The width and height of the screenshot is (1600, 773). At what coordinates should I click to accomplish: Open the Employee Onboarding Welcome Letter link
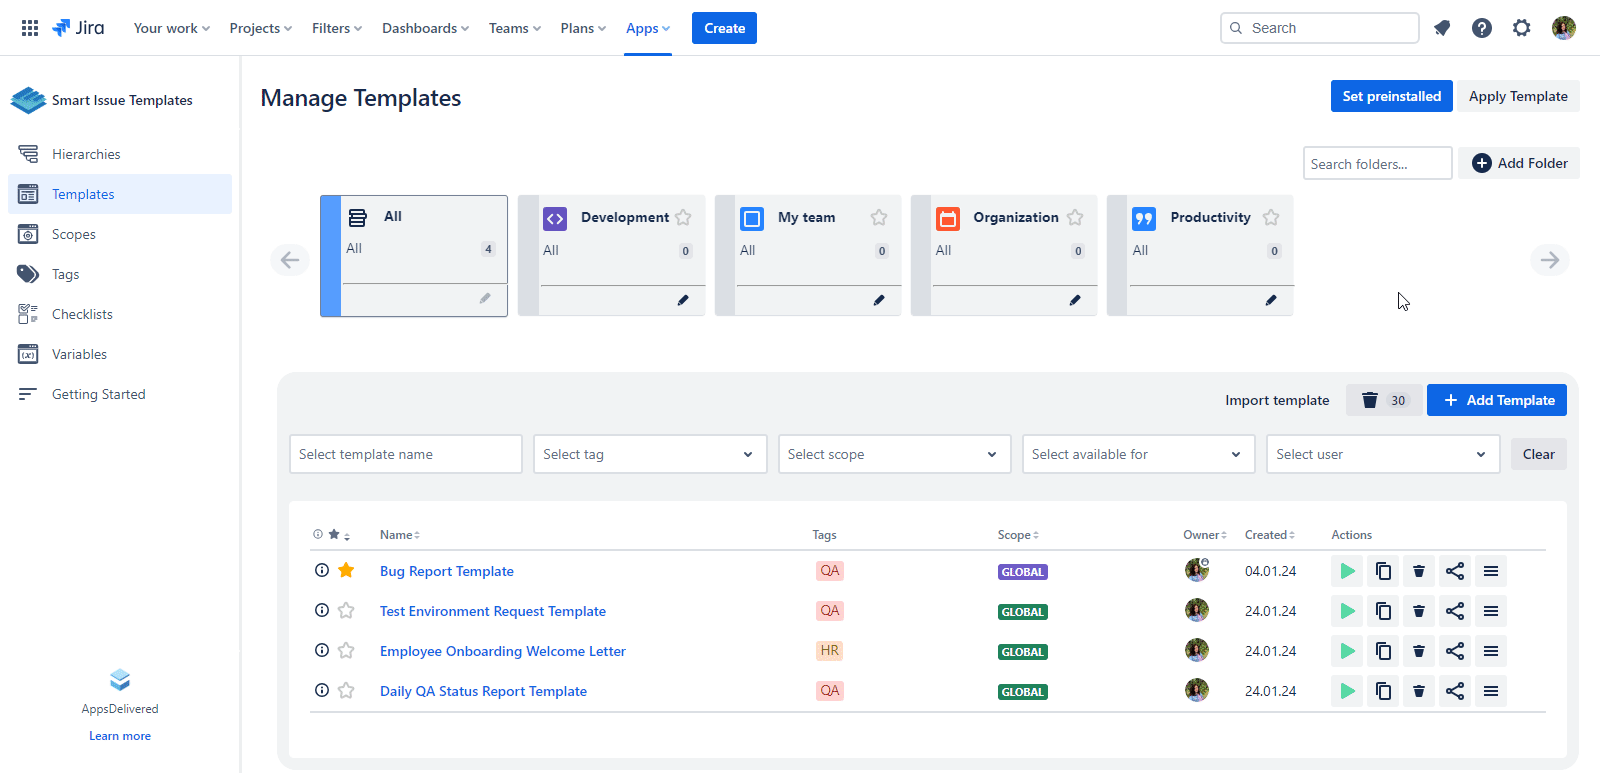coord(502,651)
